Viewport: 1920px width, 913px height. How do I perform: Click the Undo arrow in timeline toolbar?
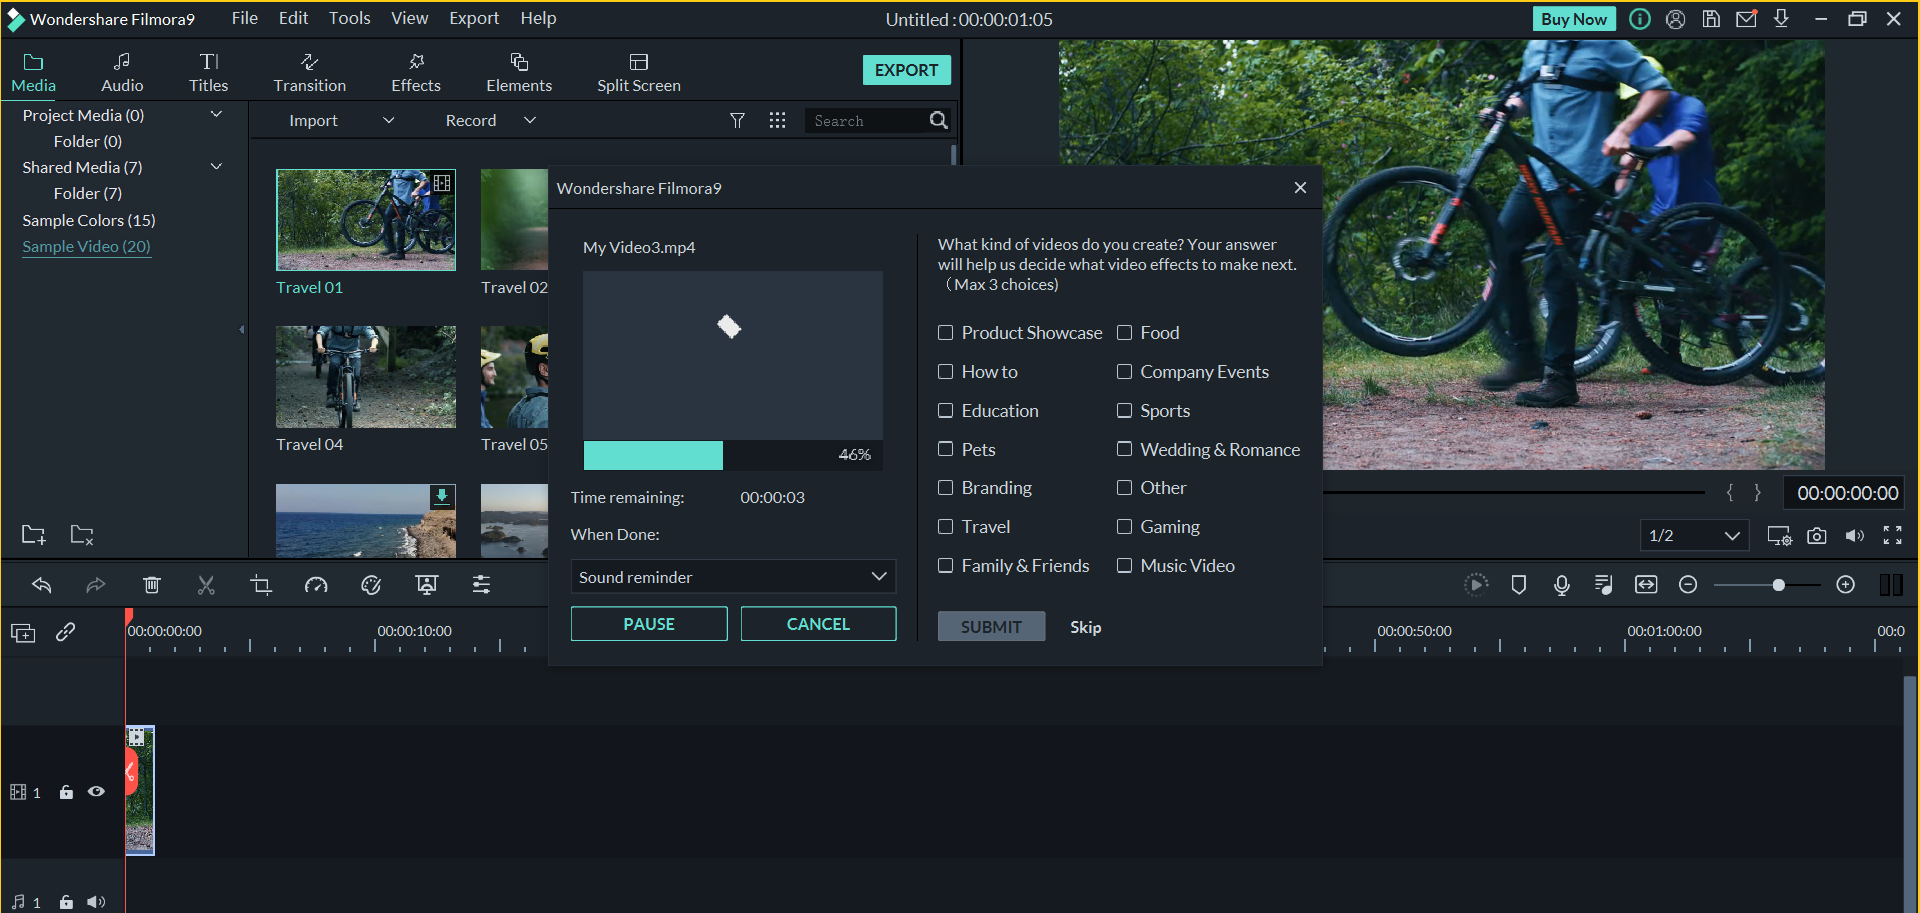pos(42,585)
